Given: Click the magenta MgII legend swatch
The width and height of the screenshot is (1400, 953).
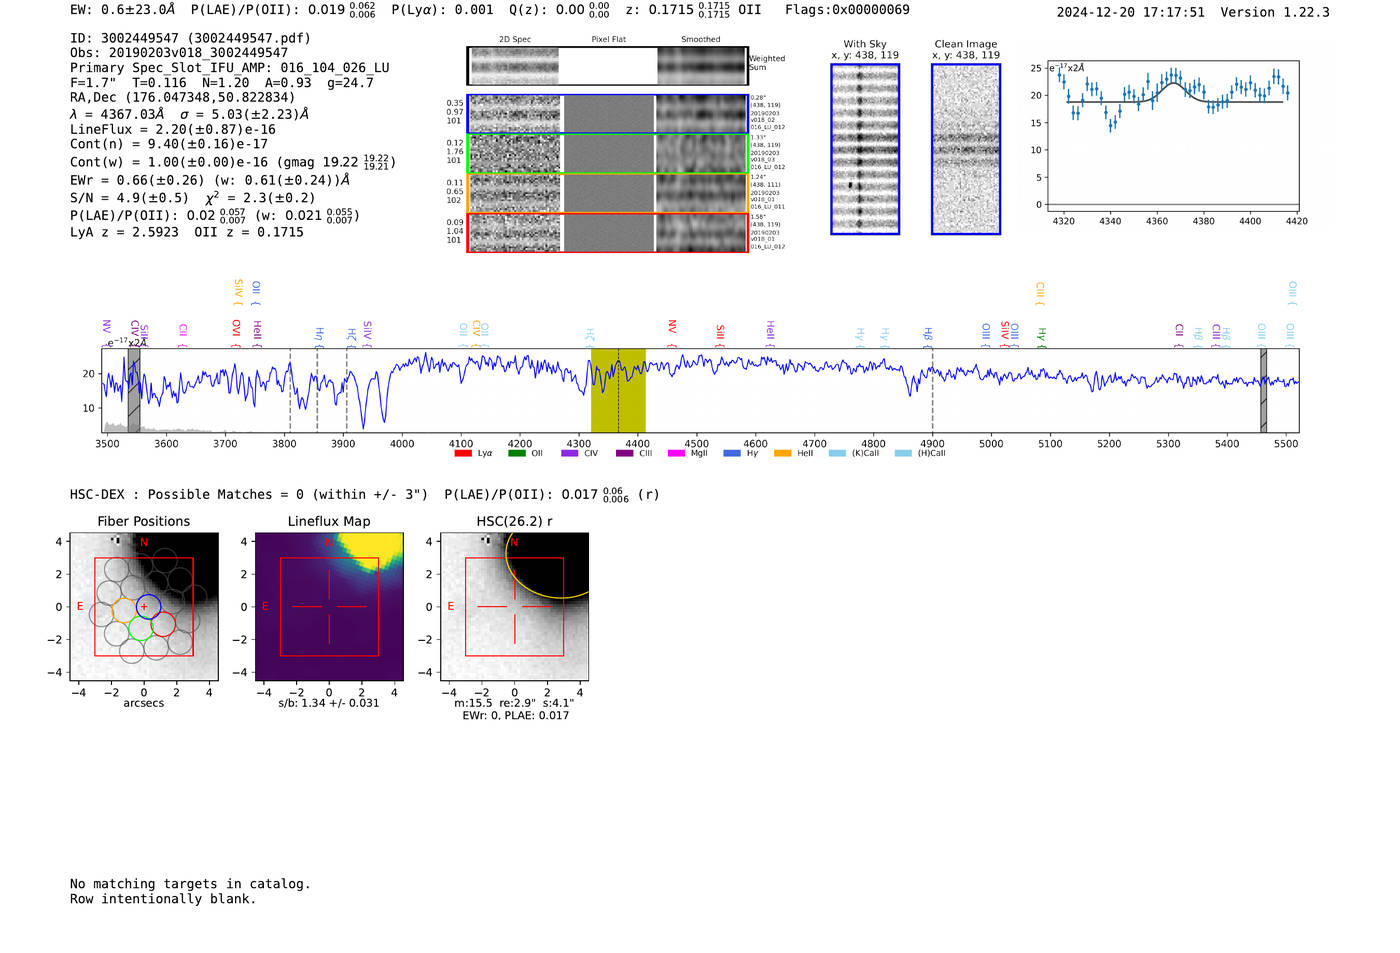Looking at the screenshot, I should (x=677, y=453).
